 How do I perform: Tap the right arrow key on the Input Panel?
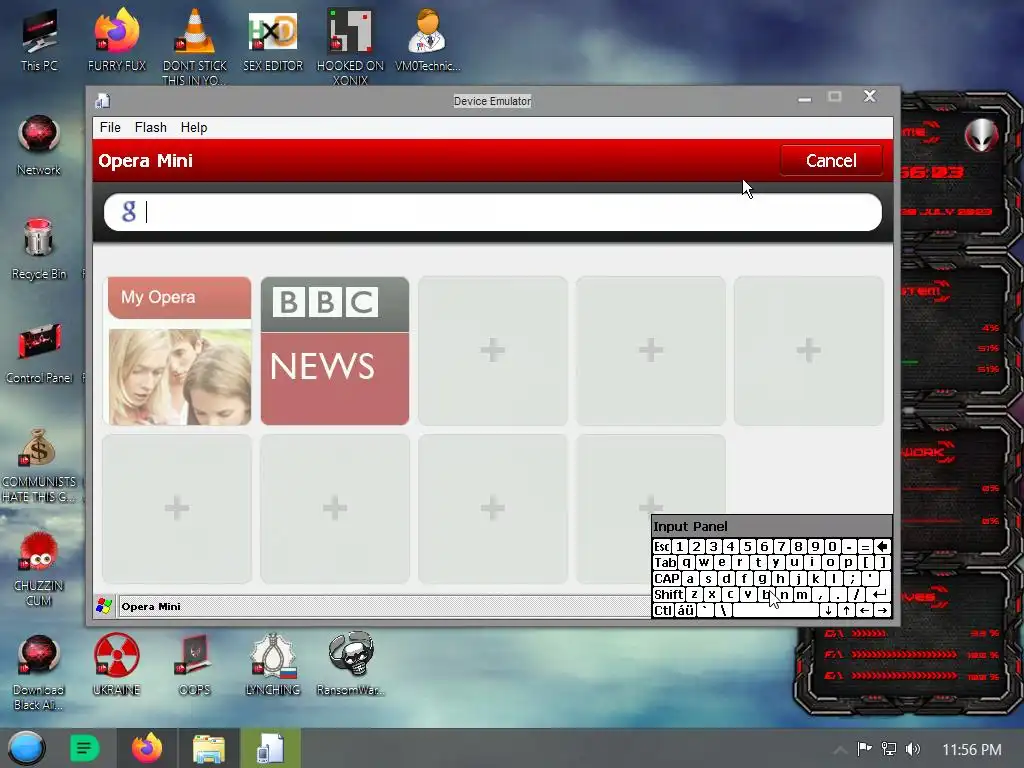click(882, 610)
